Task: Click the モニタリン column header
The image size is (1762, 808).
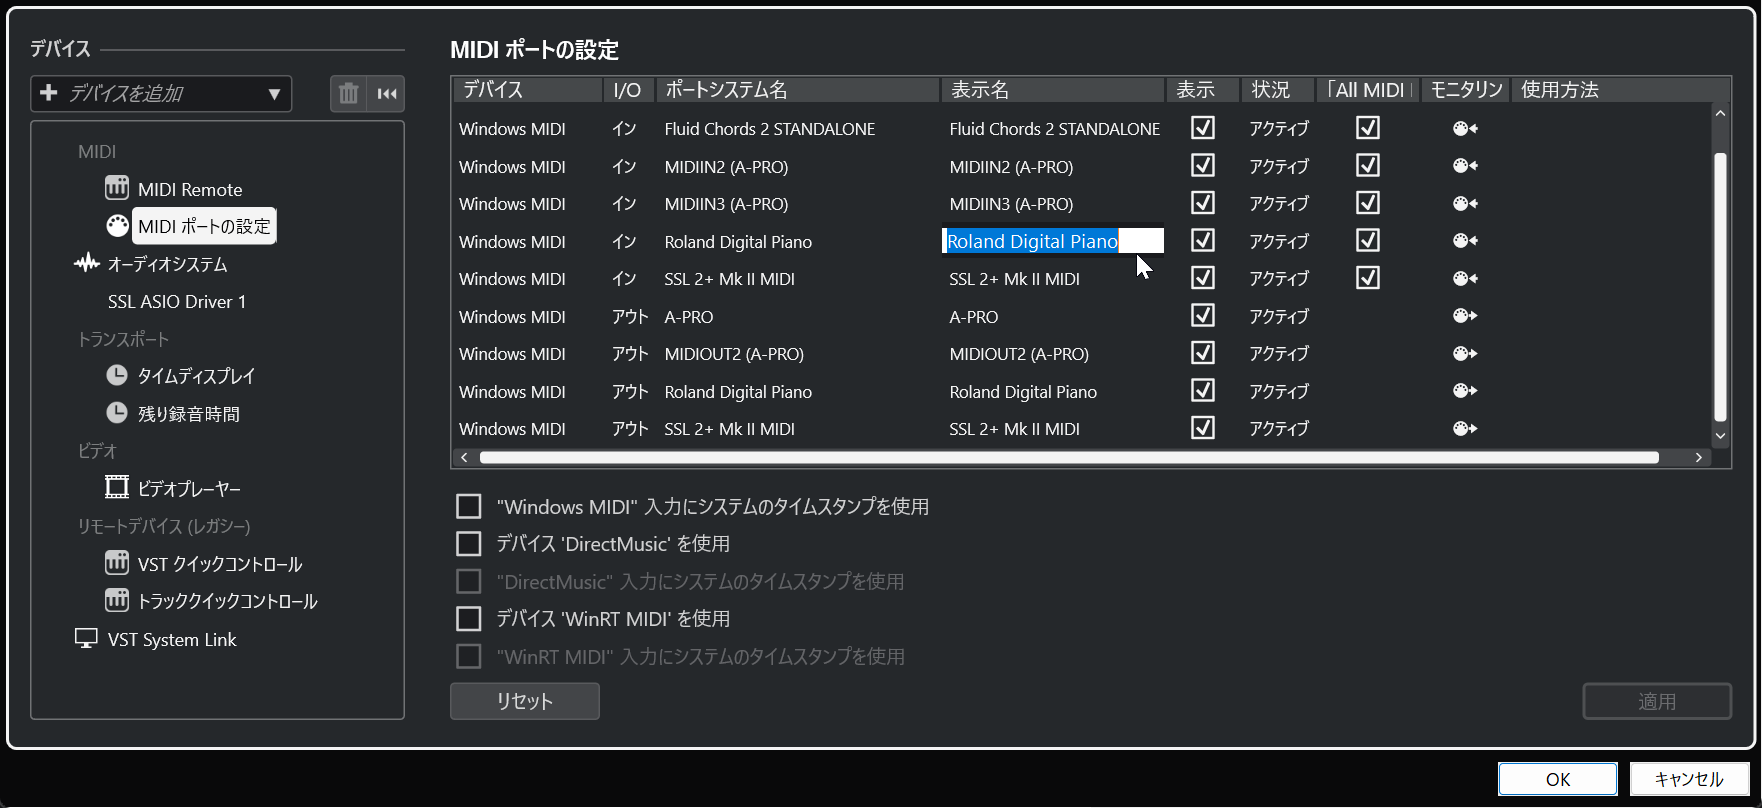Action: tap(1465, 90)
